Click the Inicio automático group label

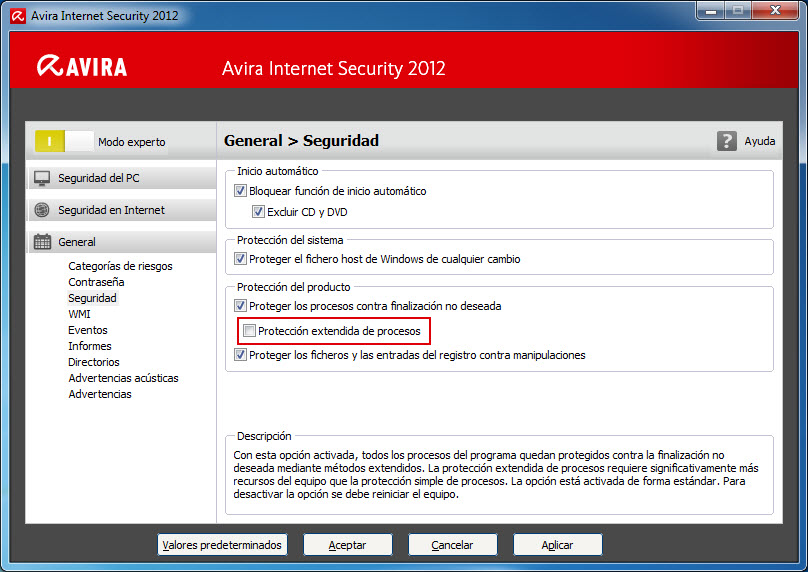(278, 171)
